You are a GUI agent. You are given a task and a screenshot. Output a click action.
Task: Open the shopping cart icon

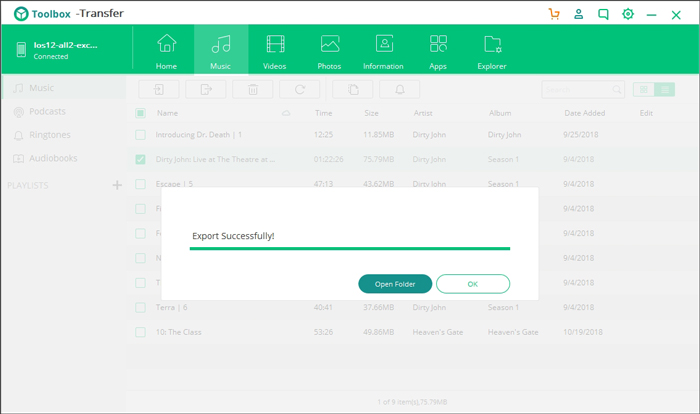pos(554,14)
